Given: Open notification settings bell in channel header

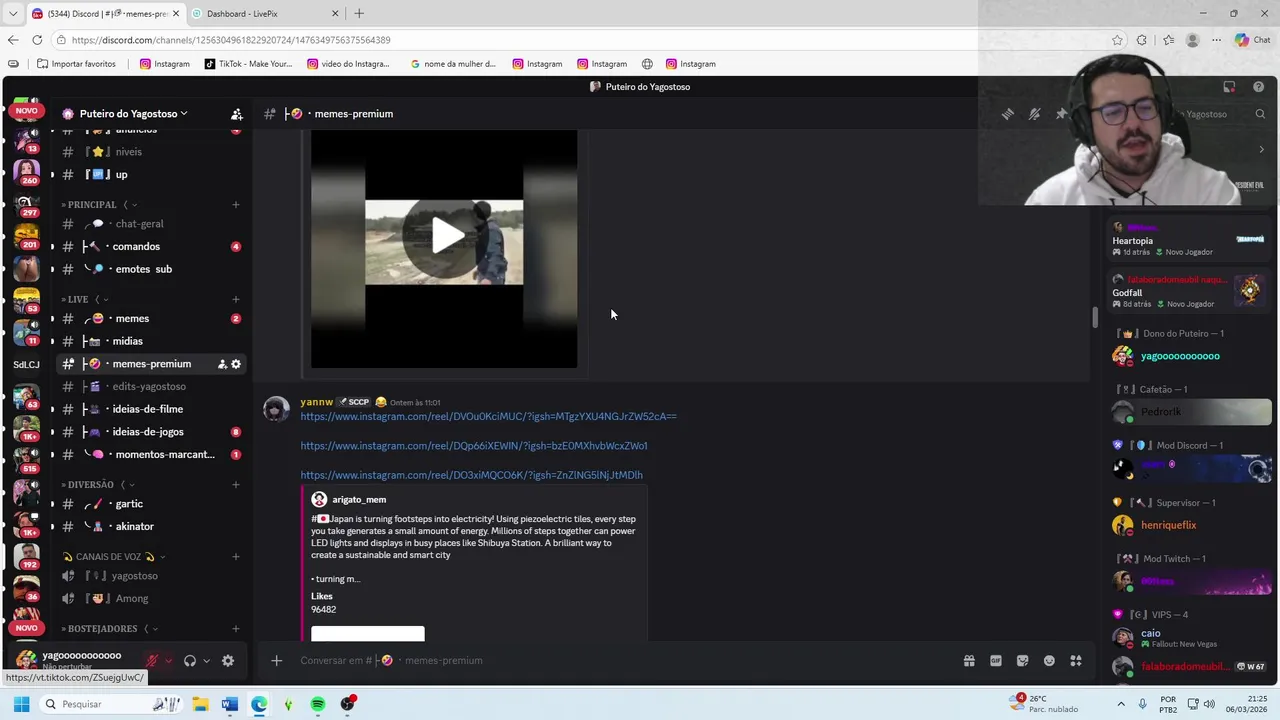Looking at the screenshot, I should click(x=1035, y=114).
